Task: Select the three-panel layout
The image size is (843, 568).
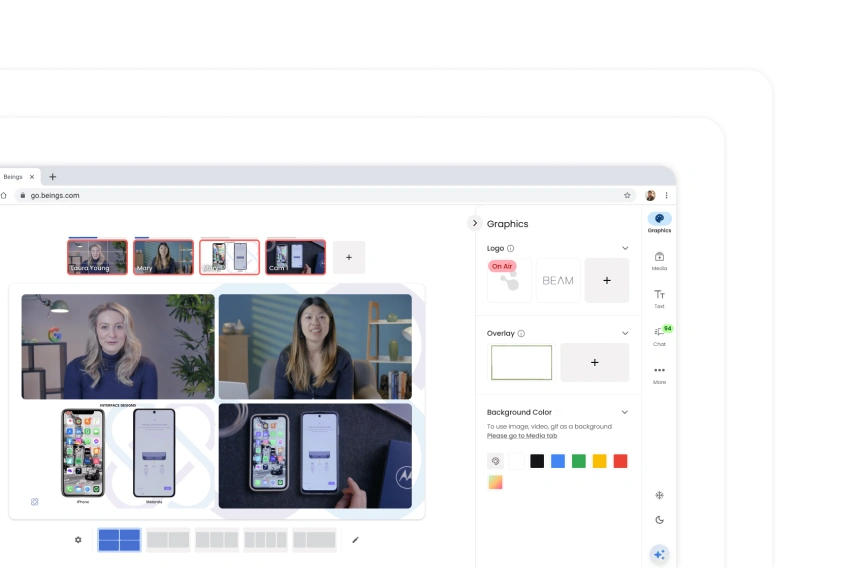Action: [x=217, y=539]
